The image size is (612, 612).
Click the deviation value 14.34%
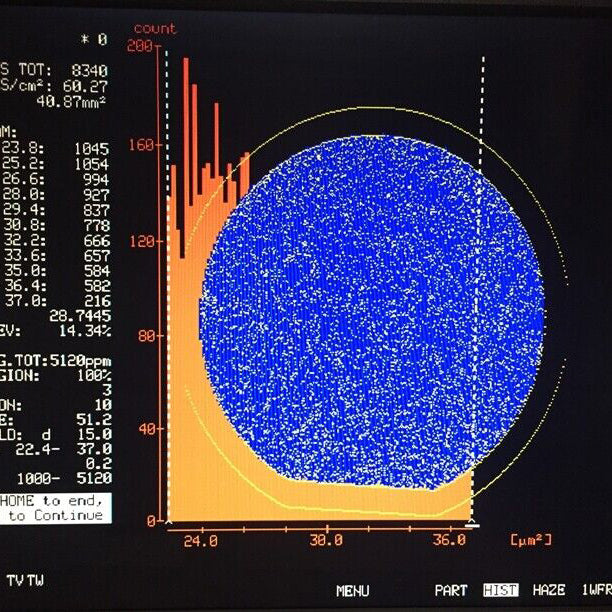click(85, 331)
